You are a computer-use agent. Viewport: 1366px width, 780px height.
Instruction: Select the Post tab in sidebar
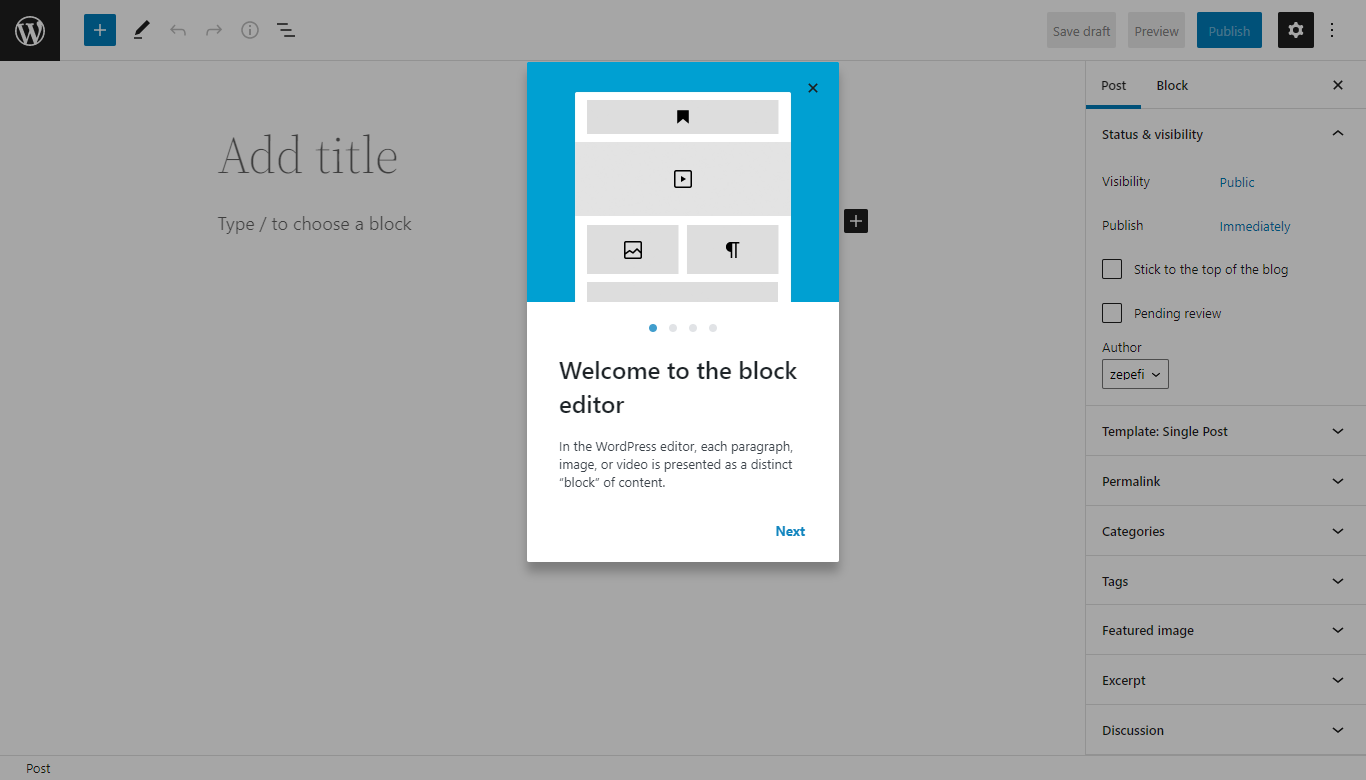tap(1114, 85)
